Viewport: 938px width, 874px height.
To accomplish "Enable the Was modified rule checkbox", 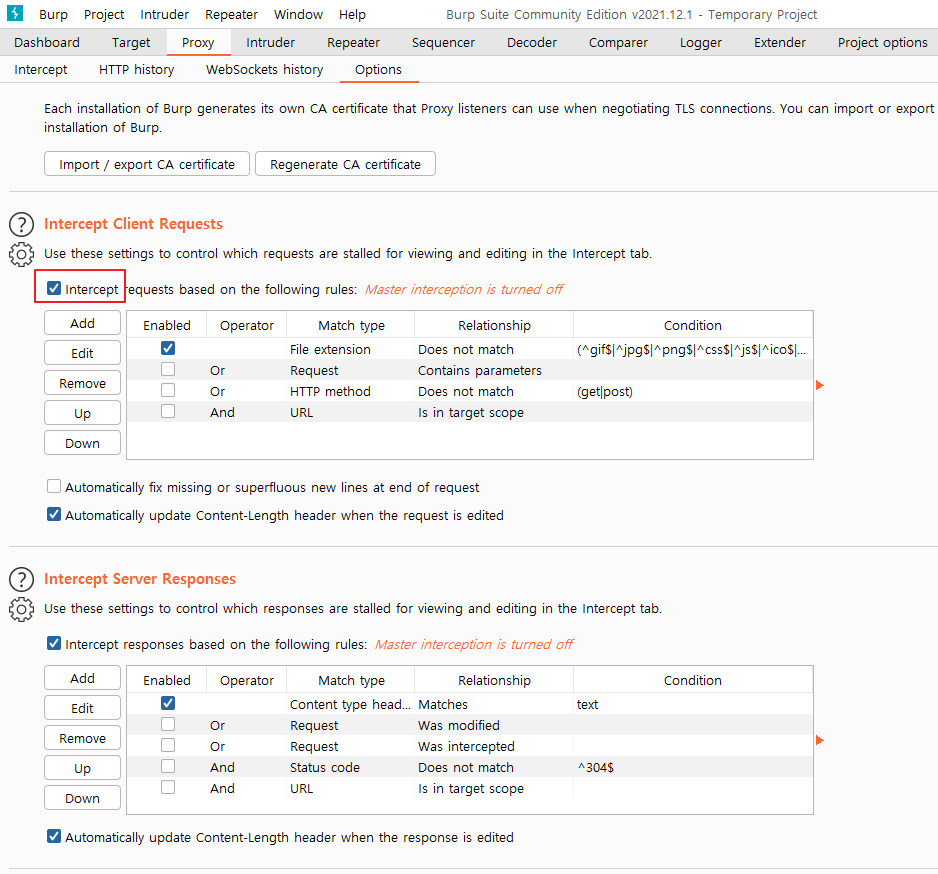I will [x=168, y=724].
